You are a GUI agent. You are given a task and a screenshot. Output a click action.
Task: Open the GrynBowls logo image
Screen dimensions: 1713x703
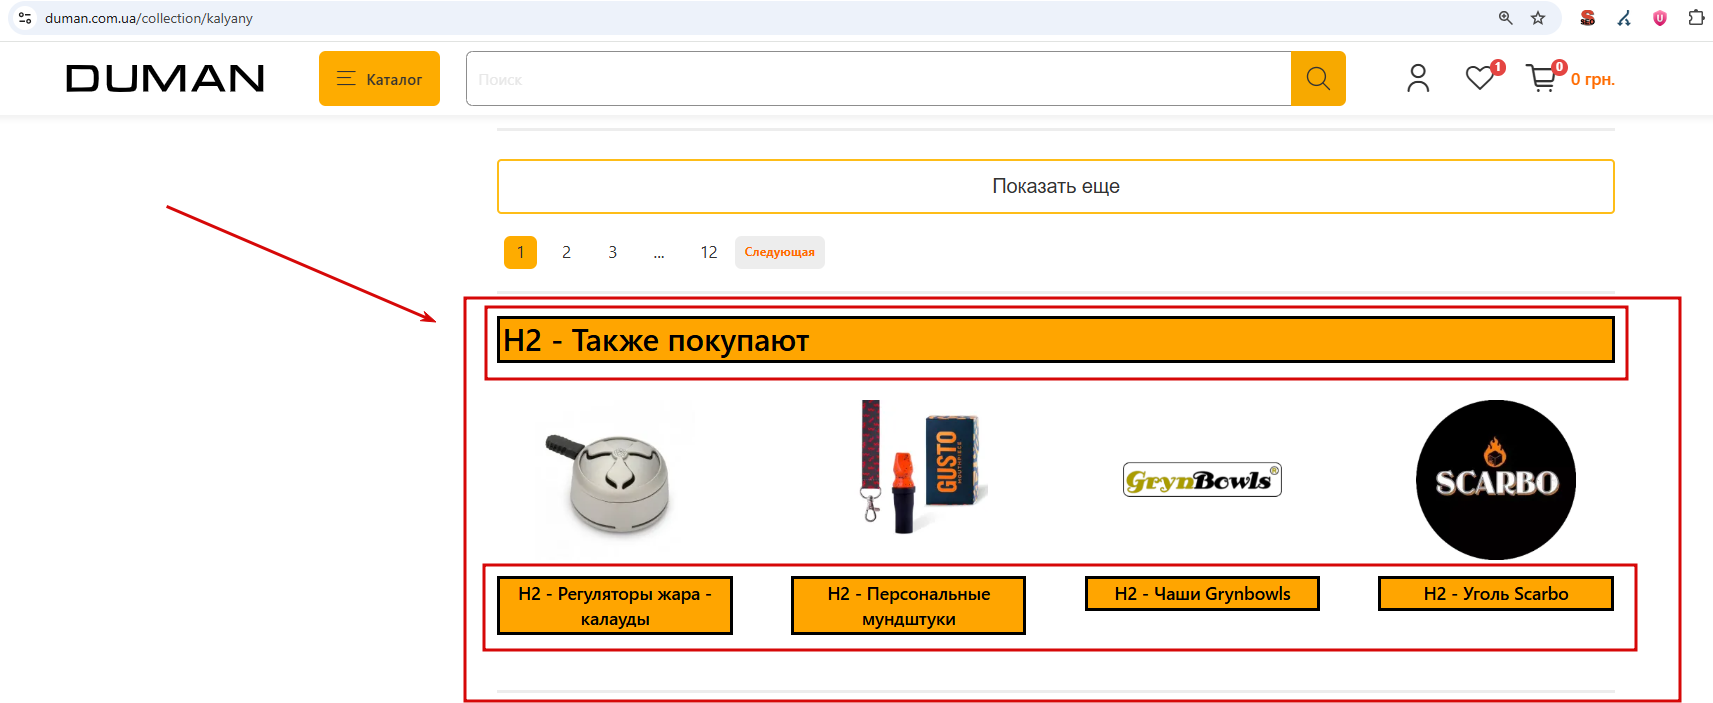(1202, 480)
